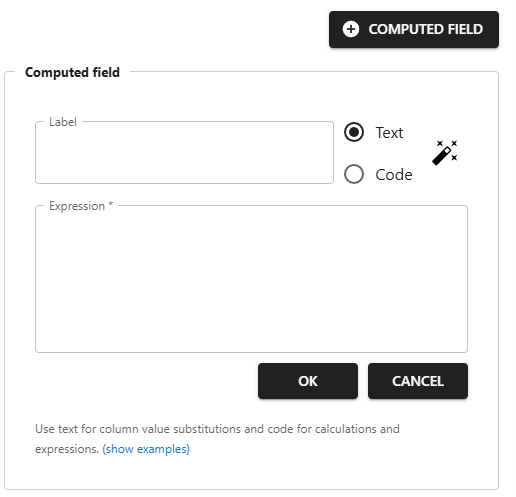
Task: Focus the Label input box
Action: (184, 153)
